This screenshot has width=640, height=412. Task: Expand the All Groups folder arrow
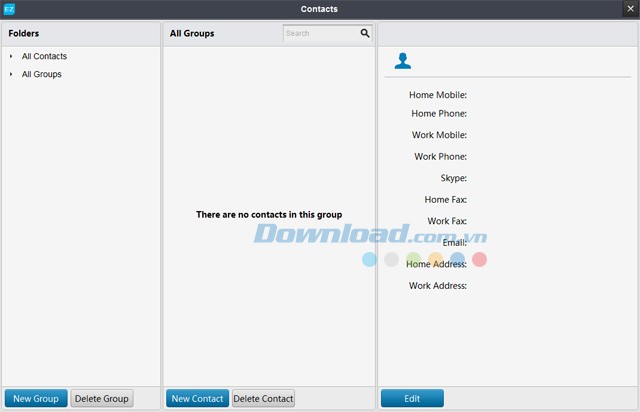[x=11, y=75]
